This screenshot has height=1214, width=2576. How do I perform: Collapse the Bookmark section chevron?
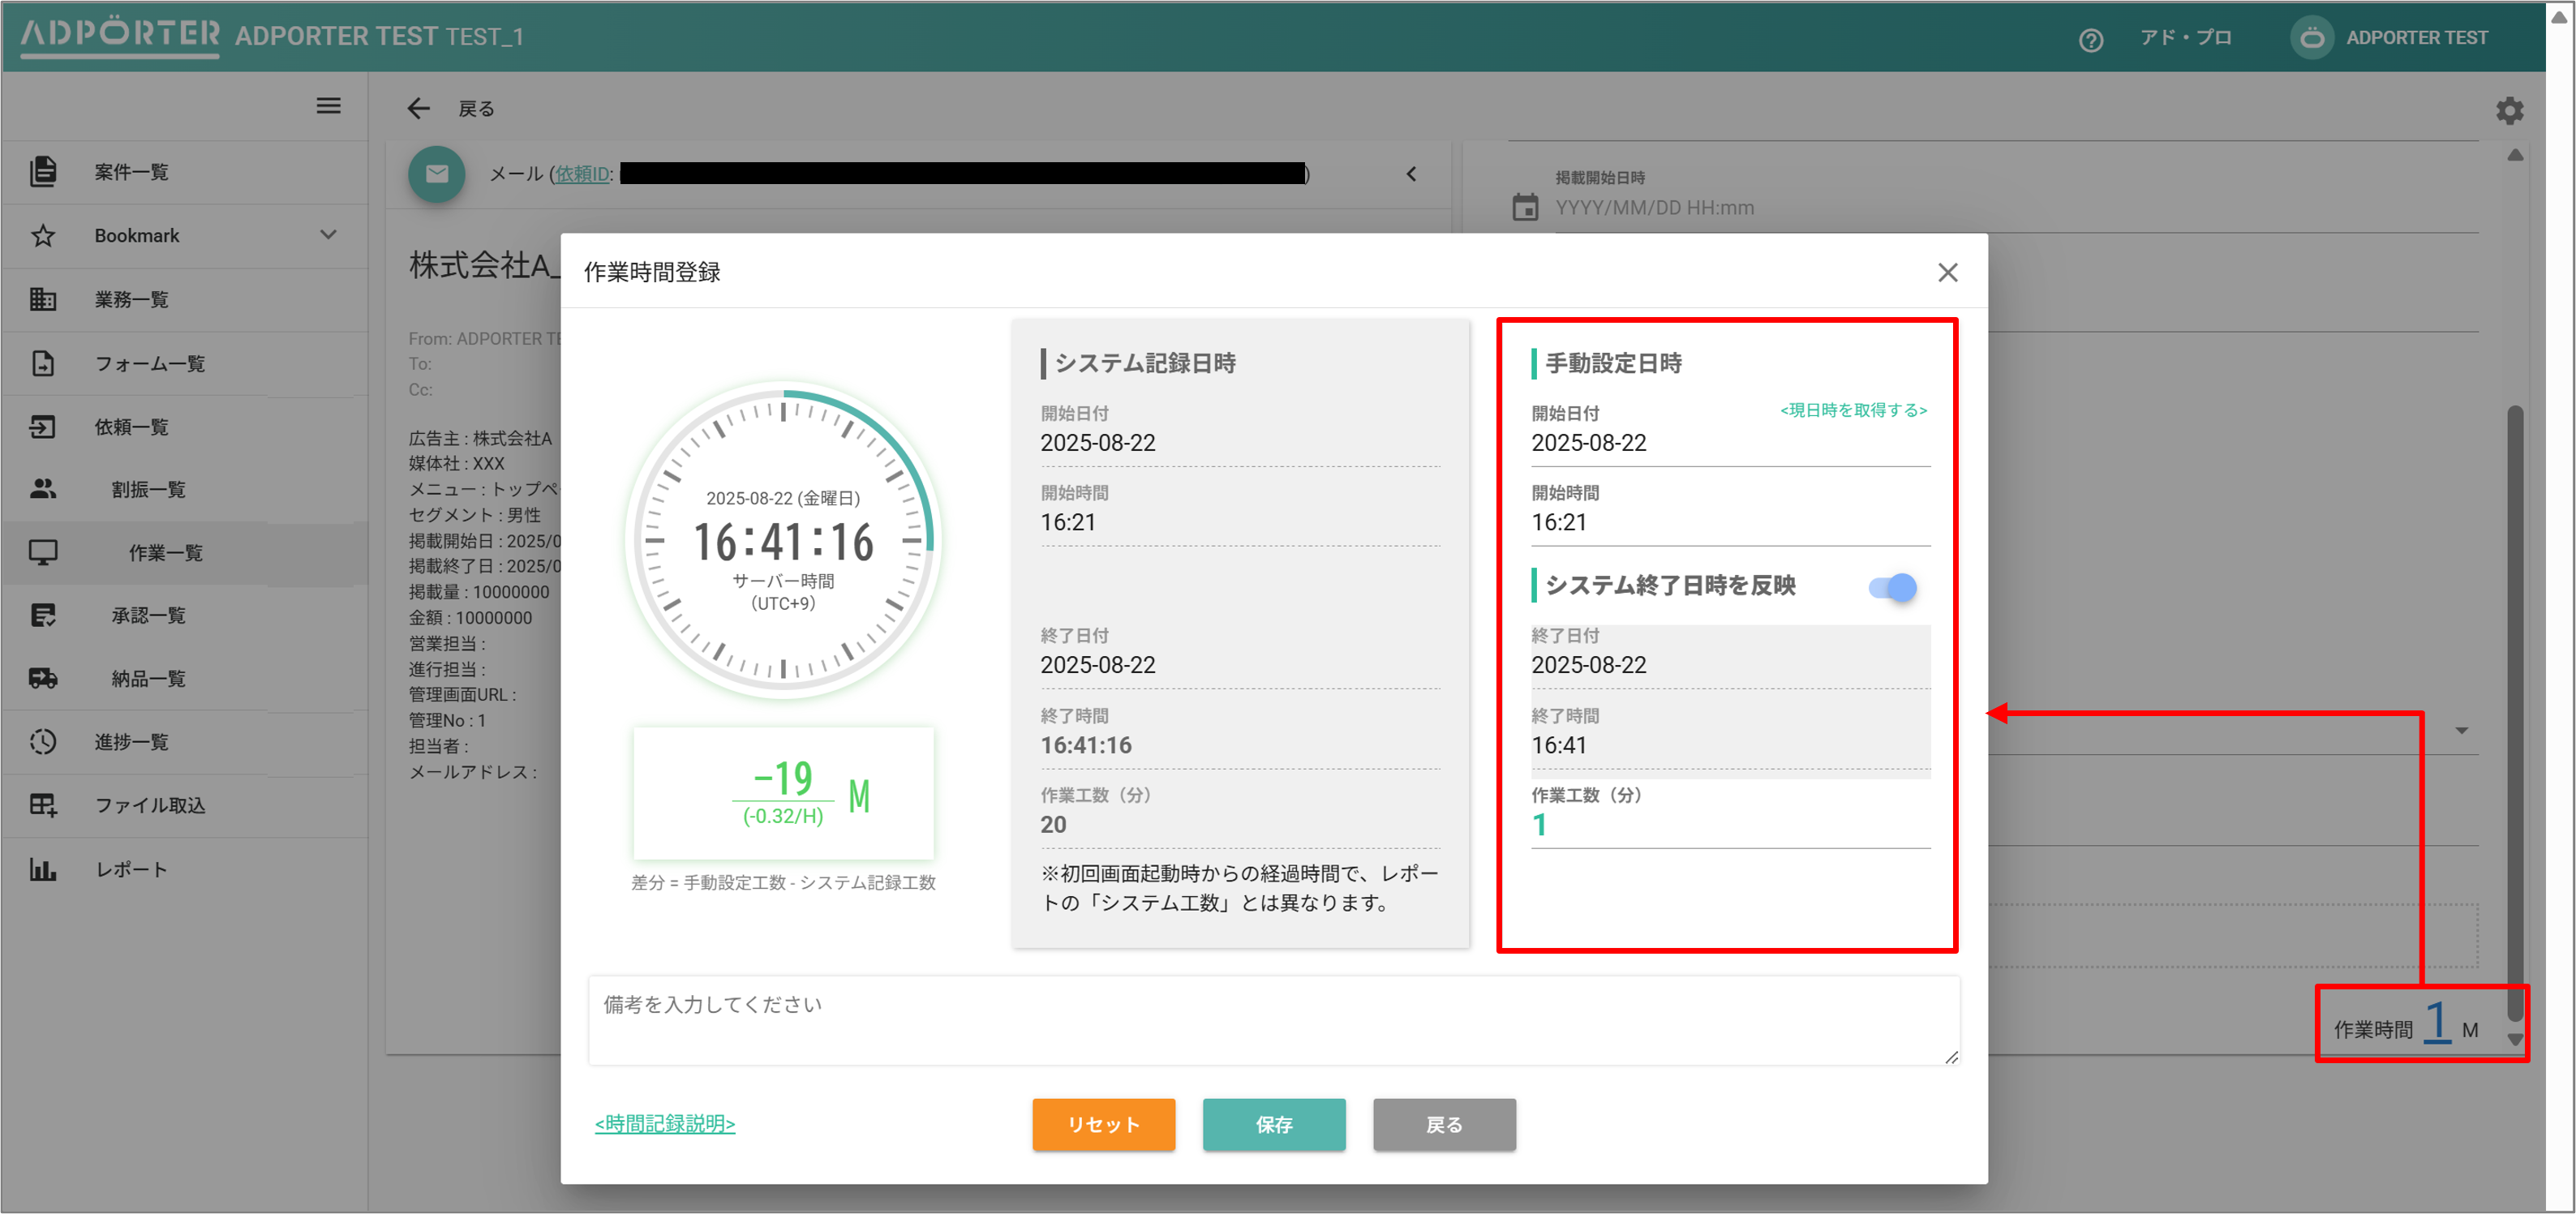(x=328, y=235)
